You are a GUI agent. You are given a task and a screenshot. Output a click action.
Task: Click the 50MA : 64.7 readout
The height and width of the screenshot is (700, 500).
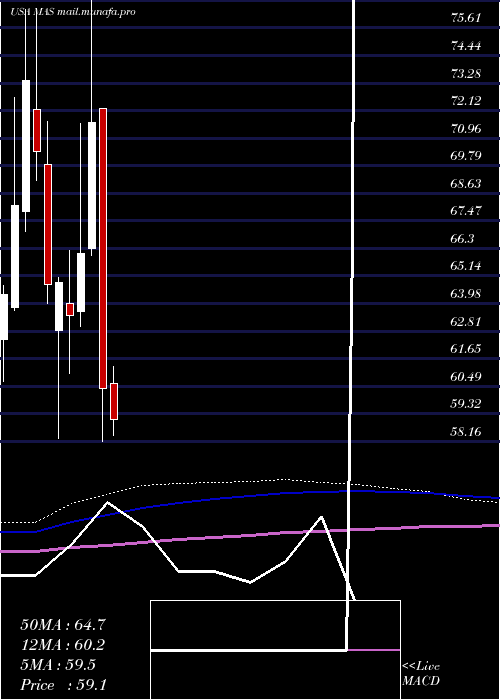coord(63,625)
